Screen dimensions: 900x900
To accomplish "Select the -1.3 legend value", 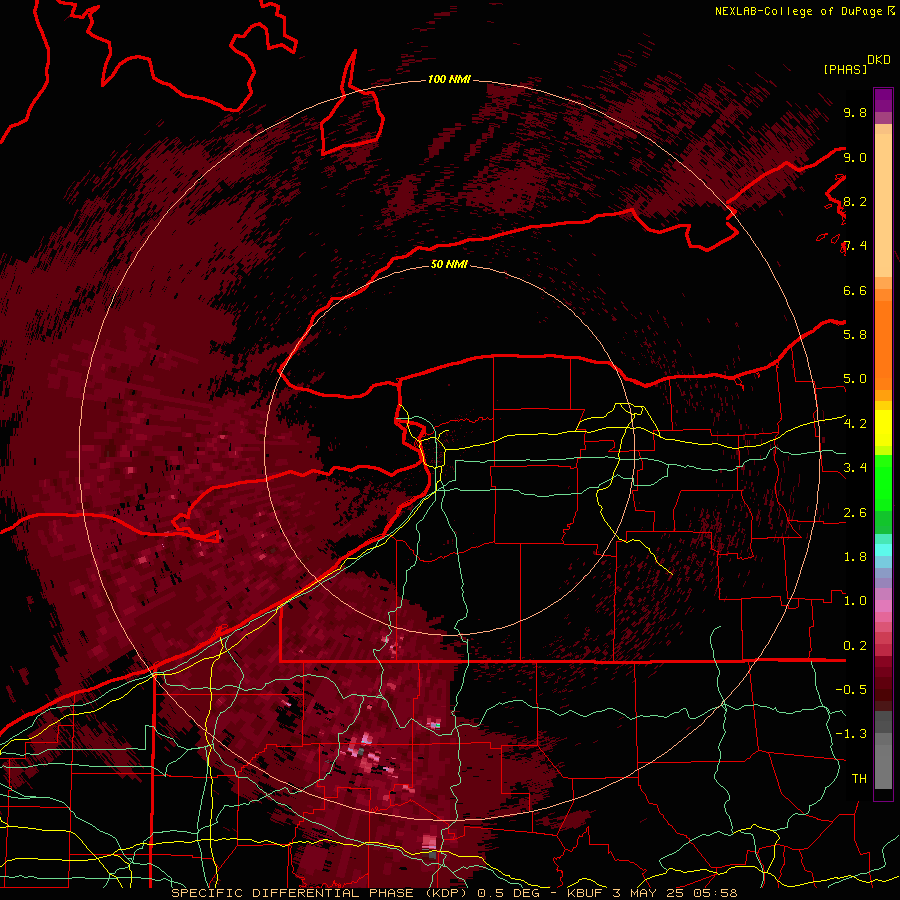I will click(x=851, y=734).
